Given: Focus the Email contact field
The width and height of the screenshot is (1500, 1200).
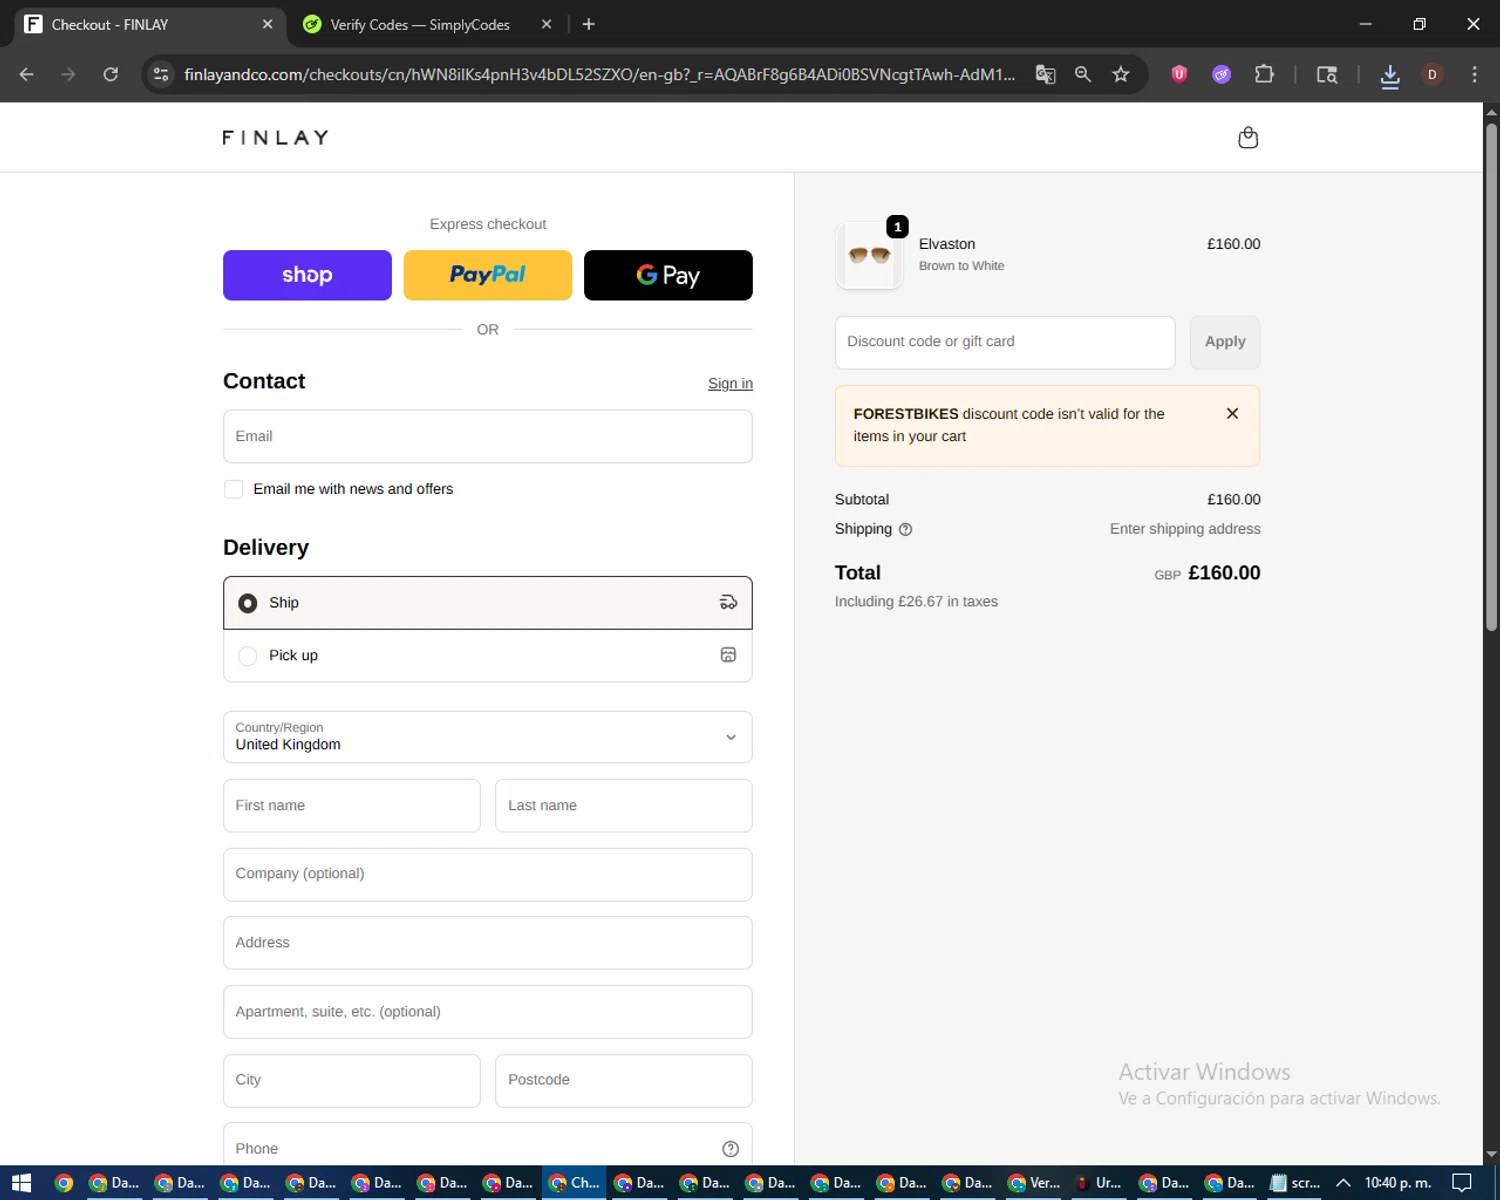Looking at the screenshot, I should pos(488,437).
